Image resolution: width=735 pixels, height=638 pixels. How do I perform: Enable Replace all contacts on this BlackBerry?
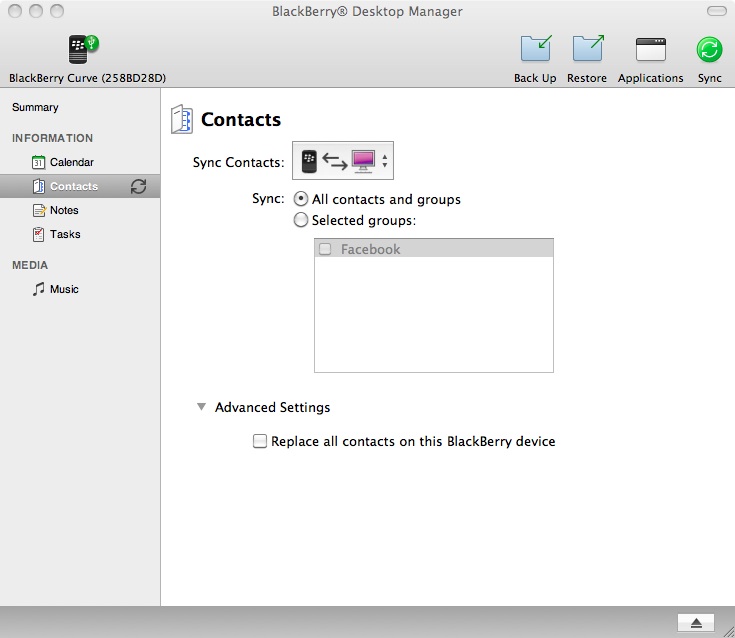[260, 441]
